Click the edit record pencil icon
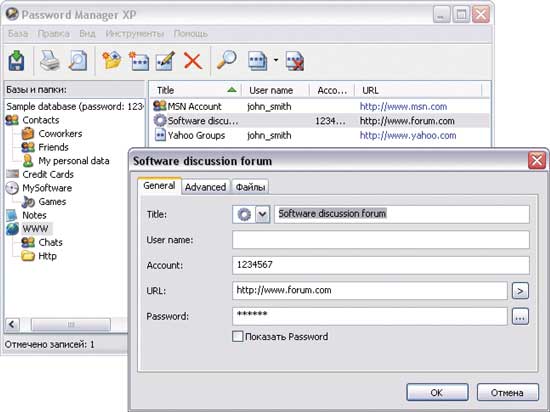Screen dimensions: 550x412 click(x=165, y=61)
